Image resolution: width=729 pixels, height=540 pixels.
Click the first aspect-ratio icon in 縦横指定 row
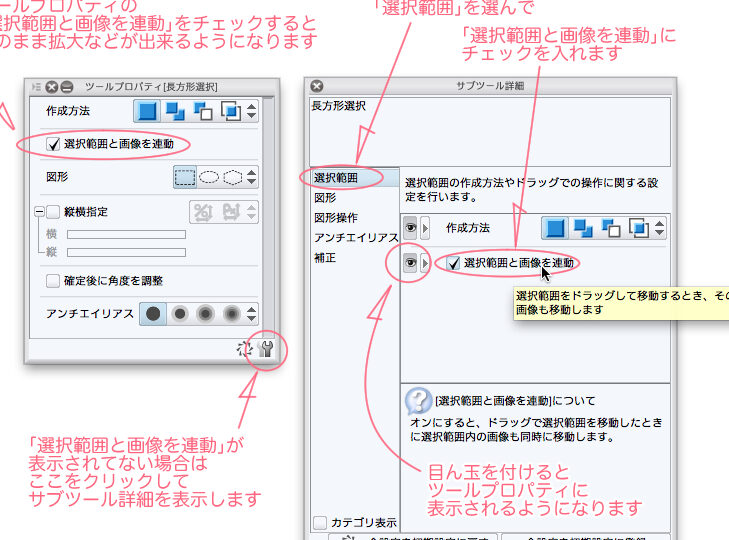click(203, 212)
